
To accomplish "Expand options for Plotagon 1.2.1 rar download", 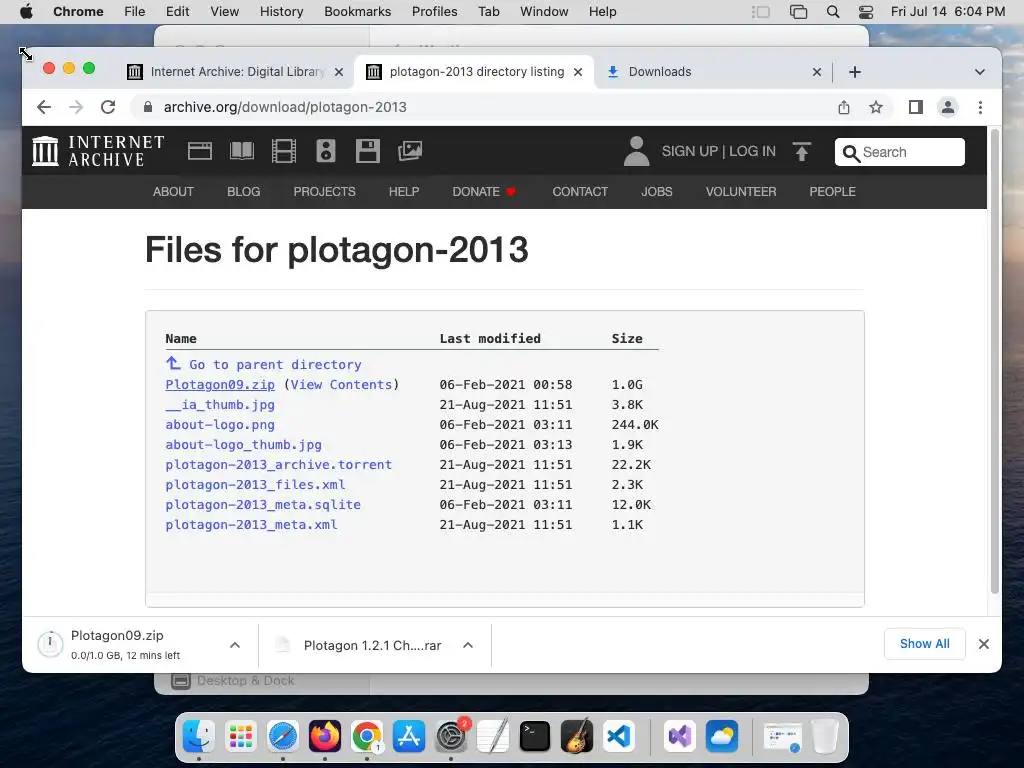I will pyautogui.click(x=468, y=645).
